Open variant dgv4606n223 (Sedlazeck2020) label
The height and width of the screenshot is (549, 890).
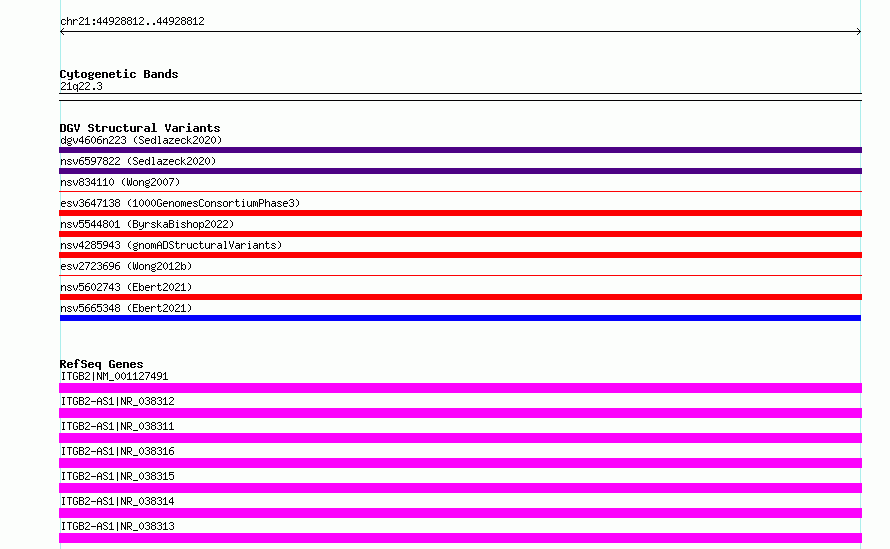click(141, 140)
